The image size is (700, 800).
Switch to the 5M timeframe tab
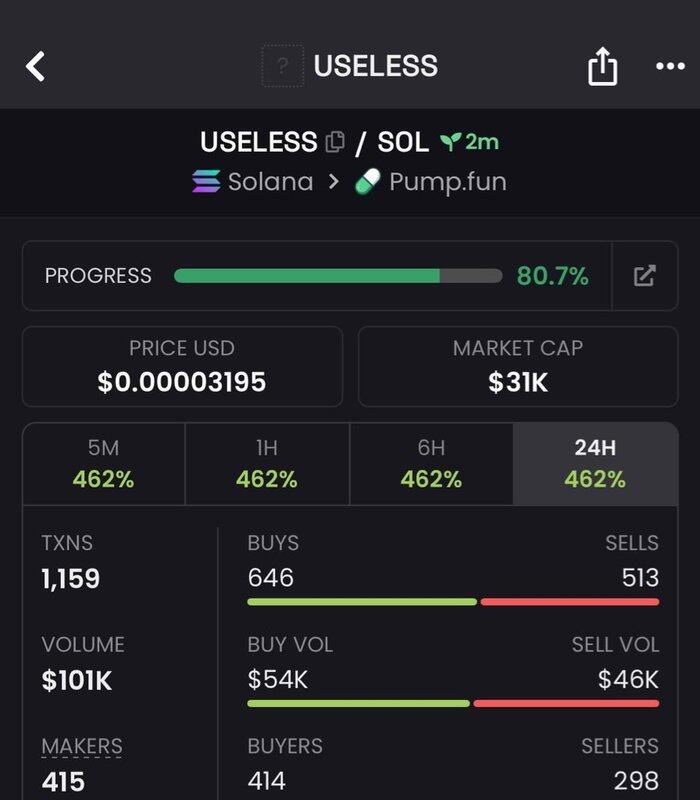click(x=103, y=464)
